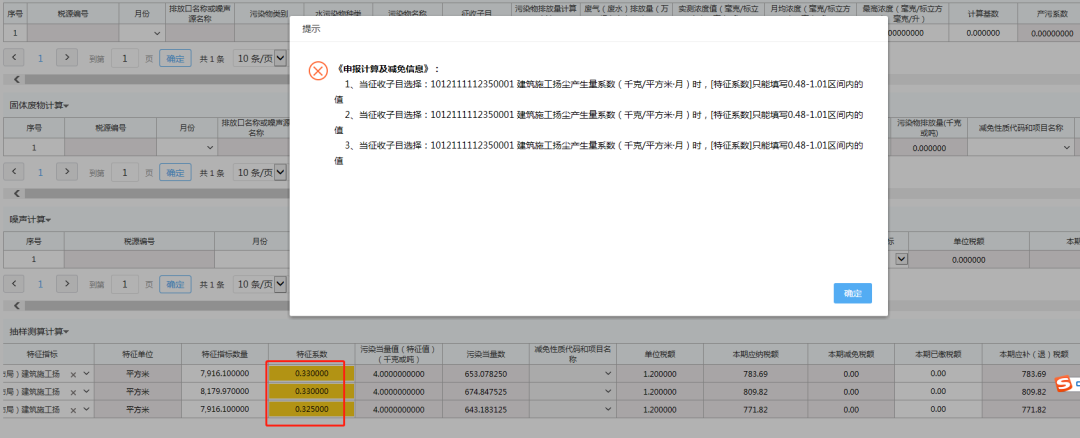Go to next page in 噪声计算 pager
The image size is (1080, 438).
67,284
